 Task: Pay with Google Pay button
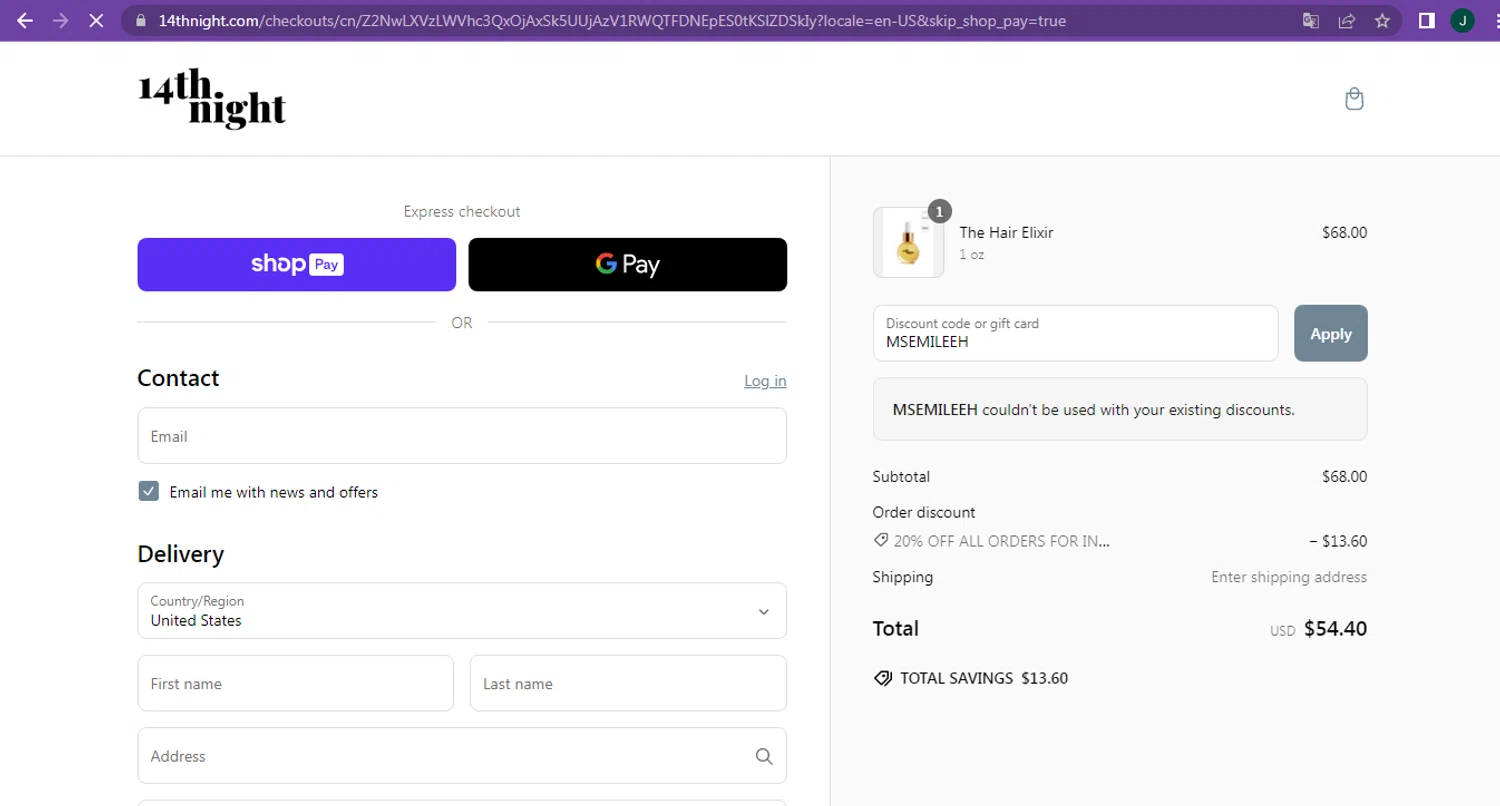[x=628, y=264]
